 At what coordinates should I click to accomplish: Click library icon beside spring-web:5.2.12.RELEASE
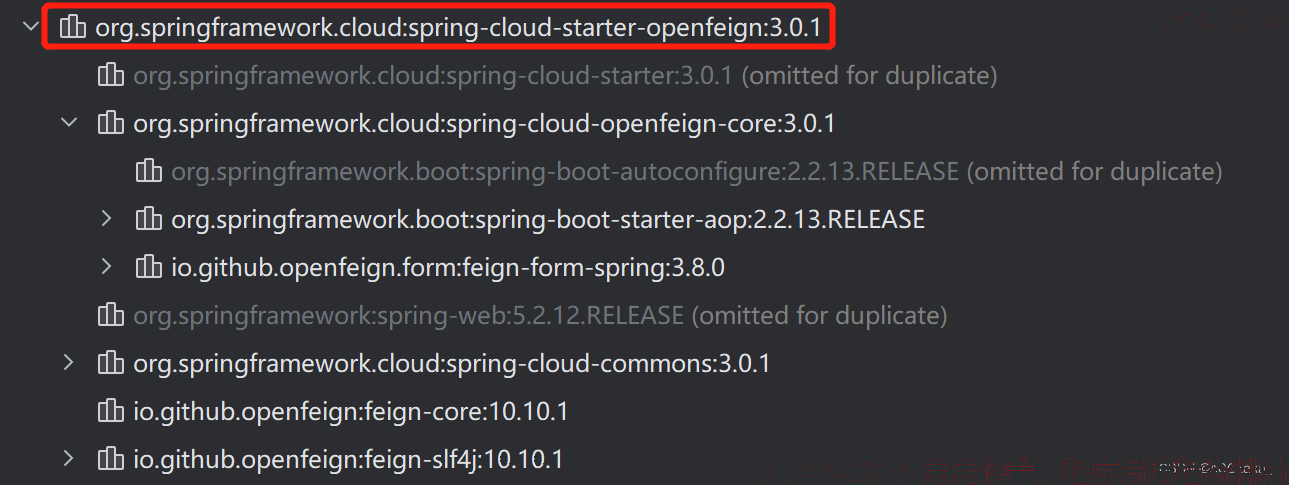point(110,315)
